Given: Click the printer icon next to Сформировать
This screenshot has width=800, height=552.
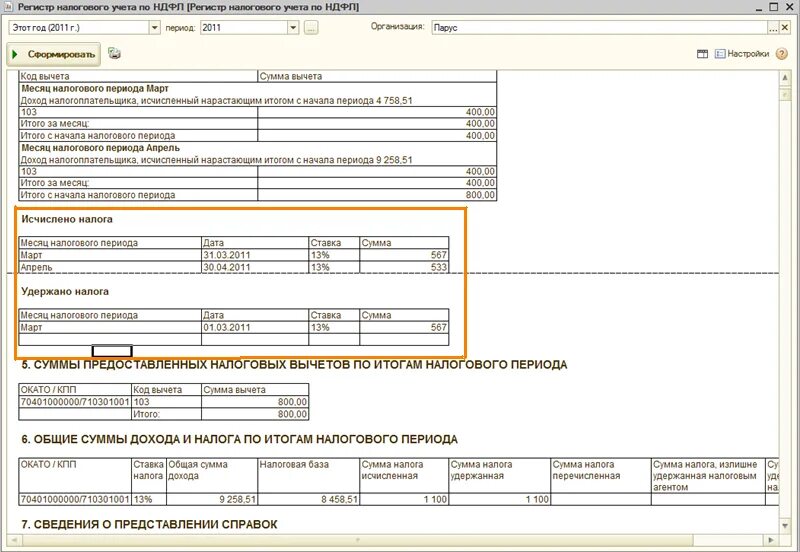Looking at the screenshot, I should point(115,54).
